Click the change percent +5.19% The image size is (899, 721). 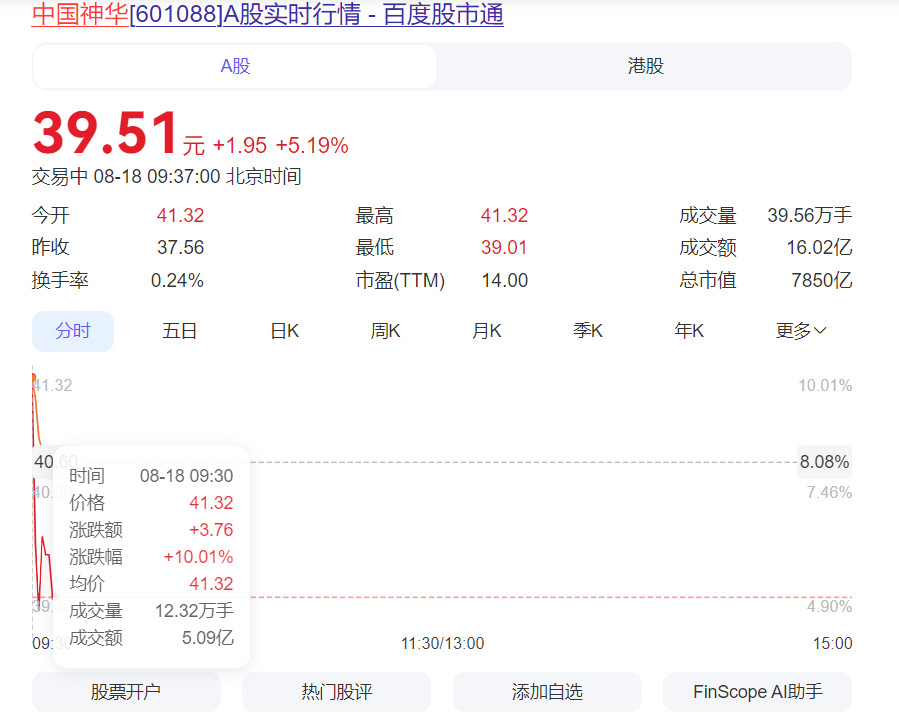pos(312,146)
